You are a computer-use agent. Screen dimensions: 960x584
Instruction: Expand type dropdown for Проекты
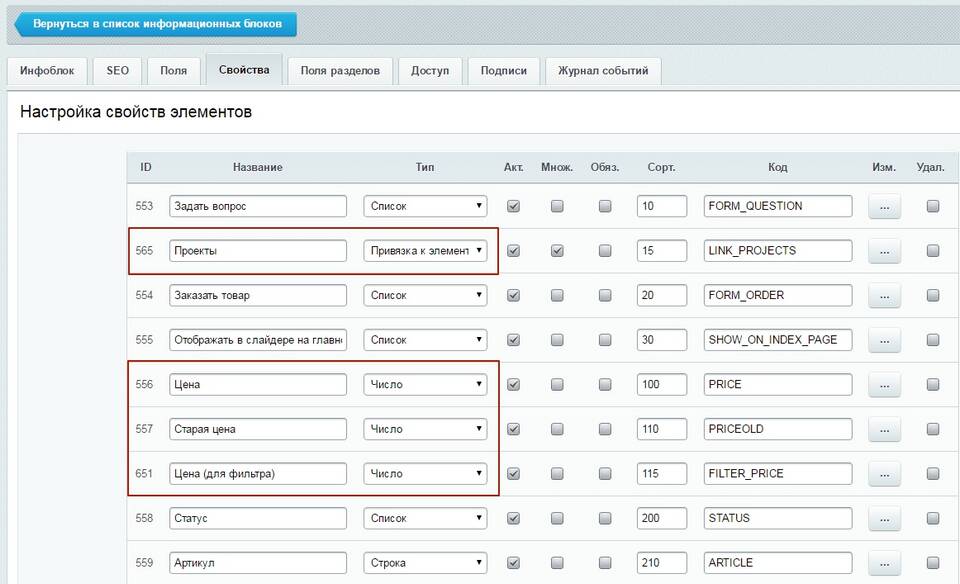pyautogui.click(x=426, y=251)
